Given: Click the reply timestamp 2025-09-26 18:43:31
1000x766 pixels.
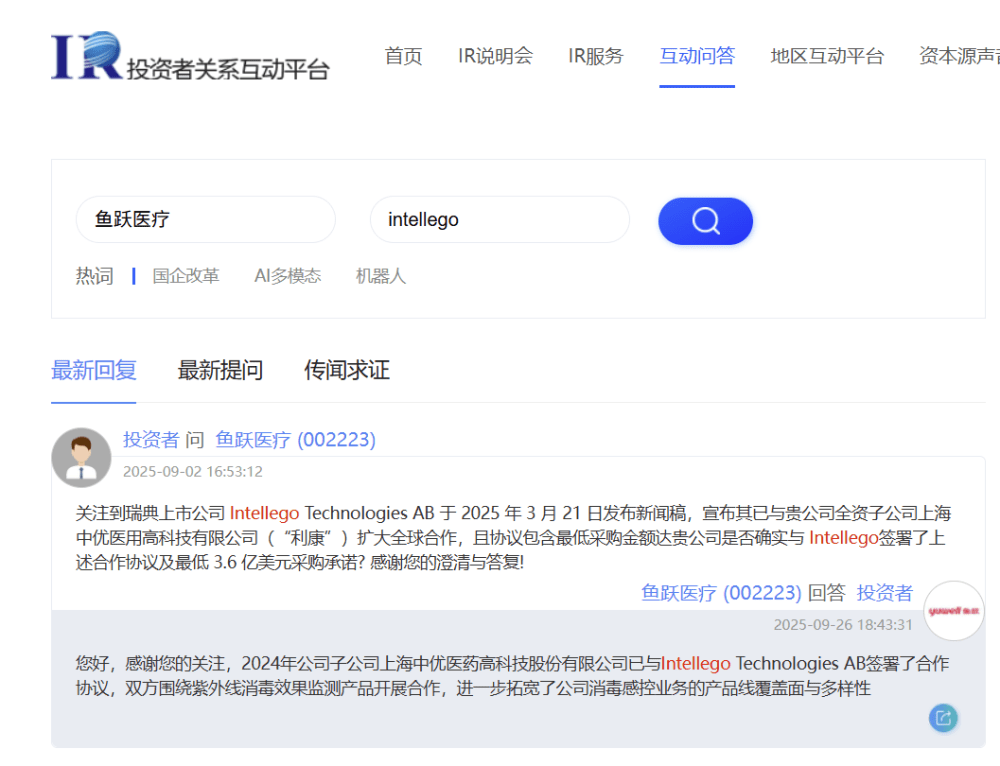Looking at the screenshot, I should pyautogui.click(x=843, y=624).
